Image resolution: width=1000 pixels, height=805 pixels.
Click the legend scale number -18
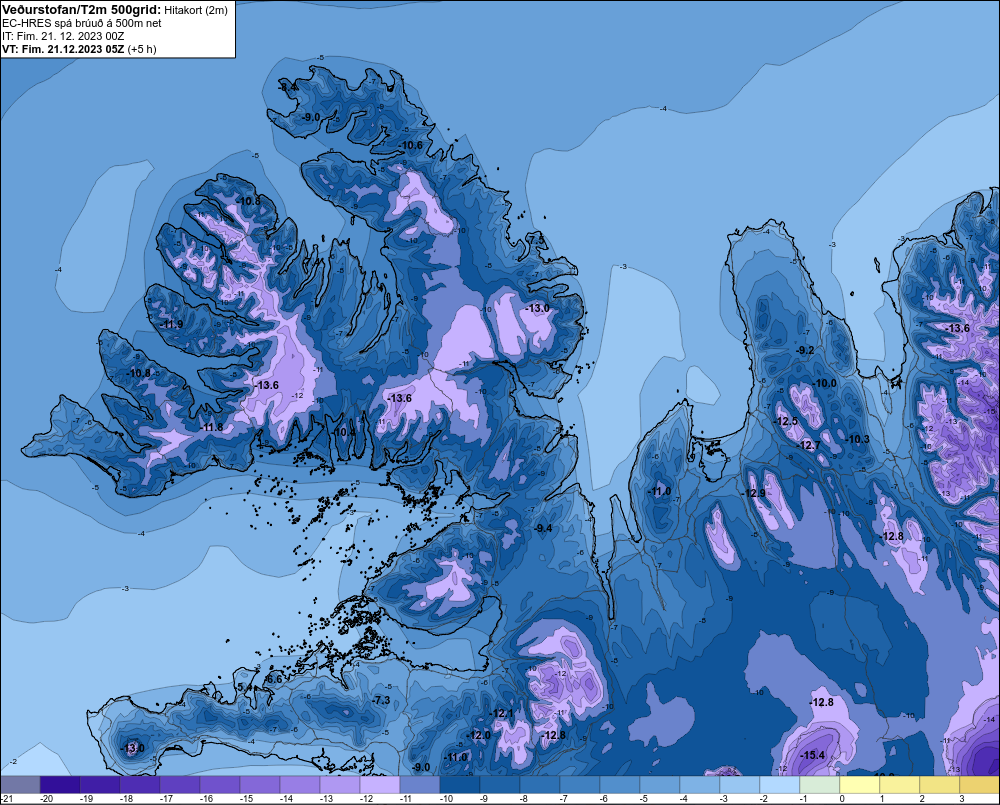point(126,799)
